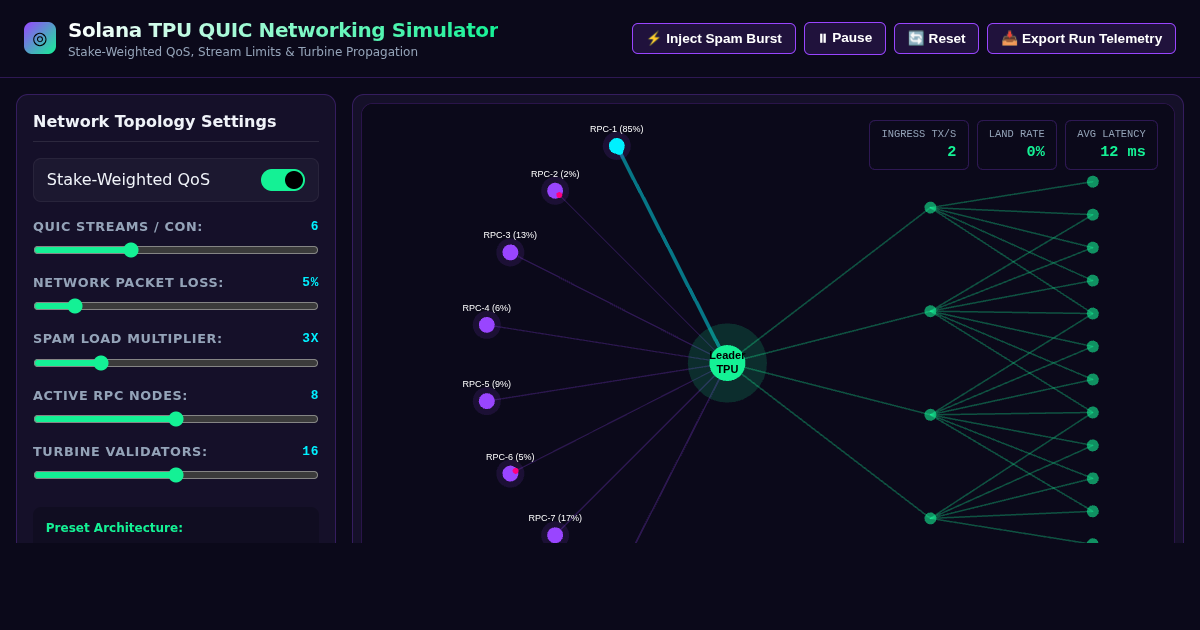Click the Ingress TX/S stat card
Screen dimensions: 1200x630
[919, 145]
